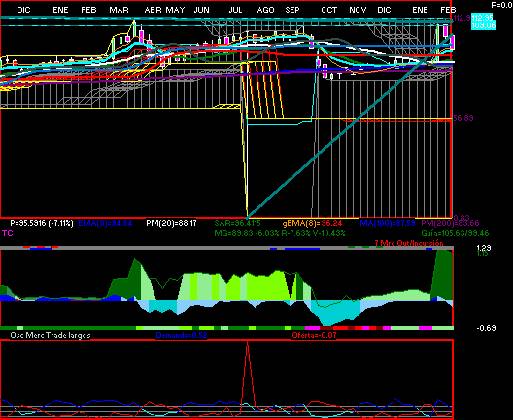Click the SEP month label

tap(292, 10)
